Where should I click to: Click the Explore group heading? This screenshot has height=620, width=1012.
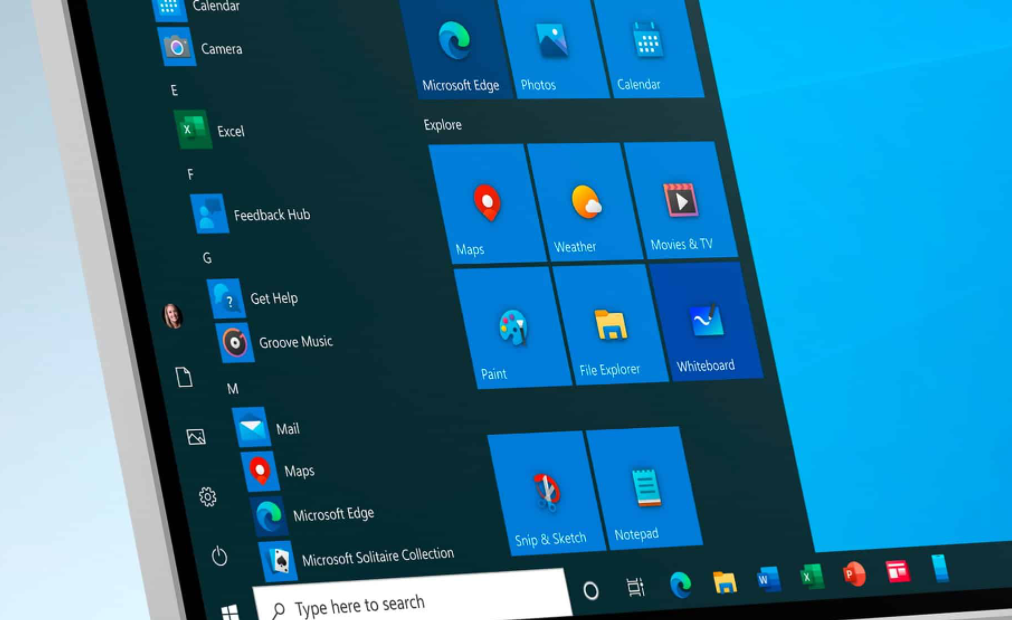pos(443,125)
